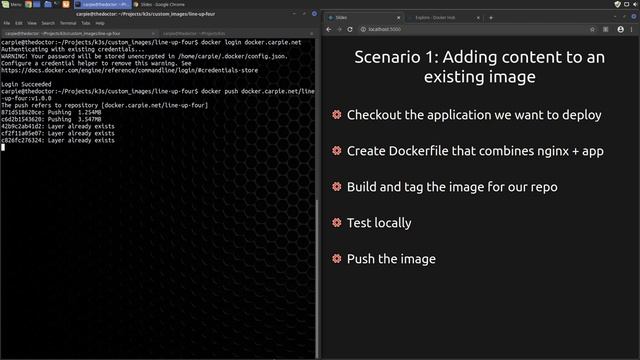Close the second terminal tab
Screen dimensions: 640x360
[x=311, y=33]
